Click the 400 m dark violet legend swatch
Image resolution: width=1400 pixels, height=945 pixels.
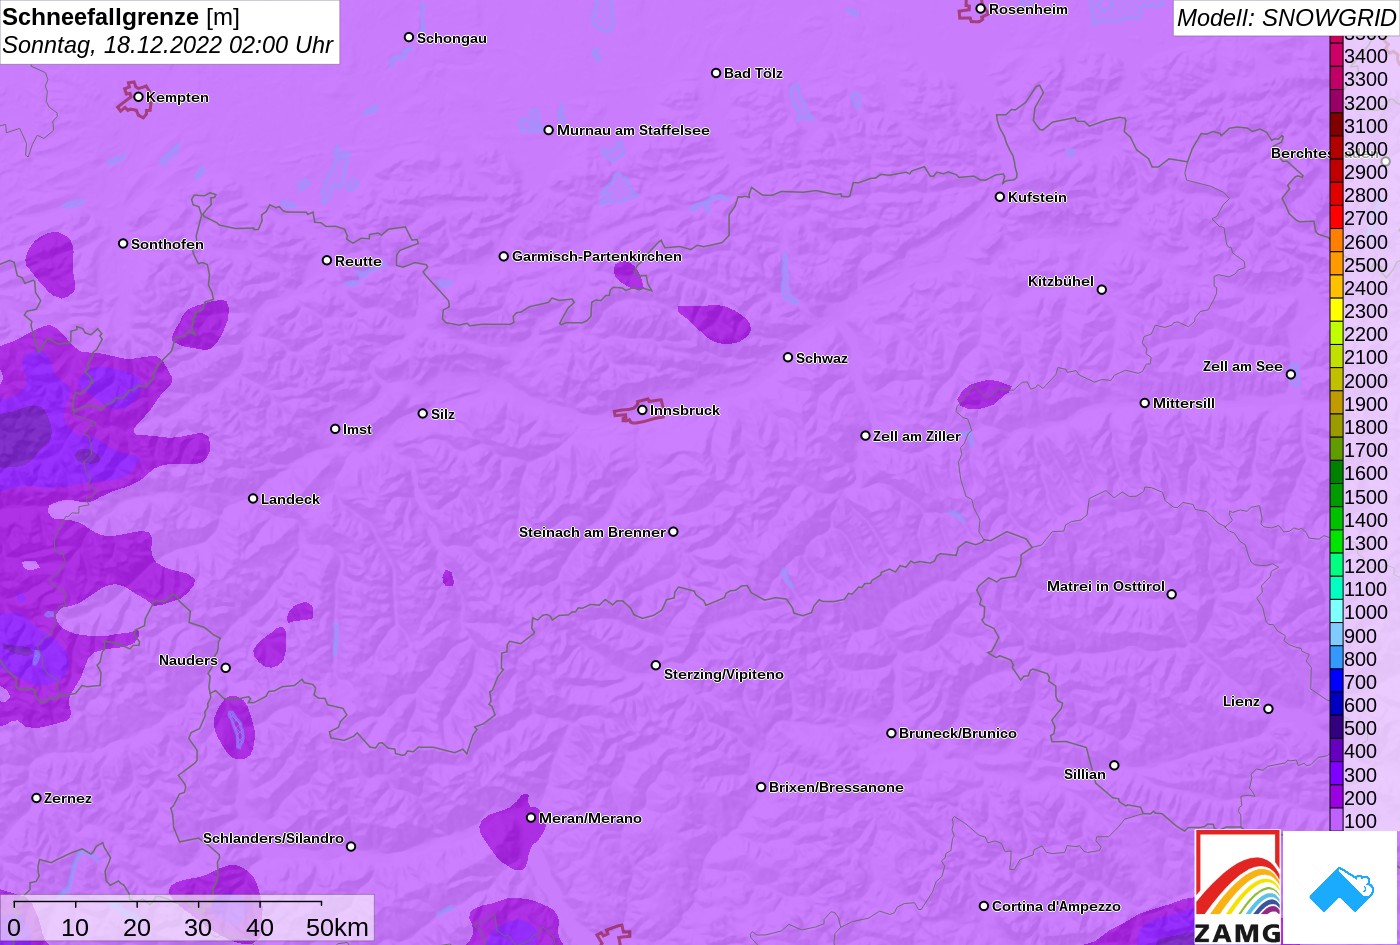(1336, 751)
